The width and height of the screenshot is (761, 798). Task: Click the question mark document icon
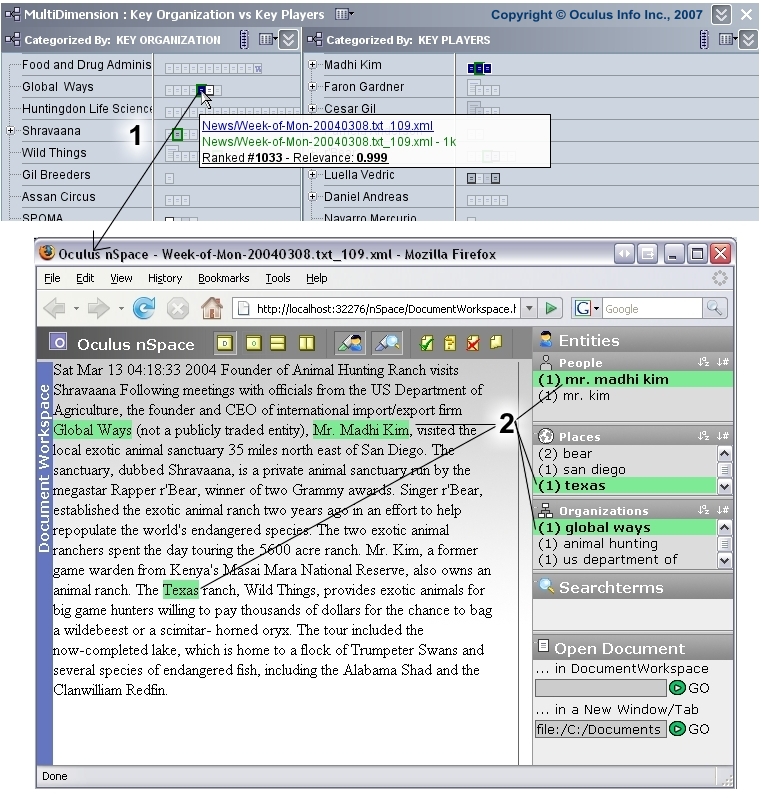449,344
